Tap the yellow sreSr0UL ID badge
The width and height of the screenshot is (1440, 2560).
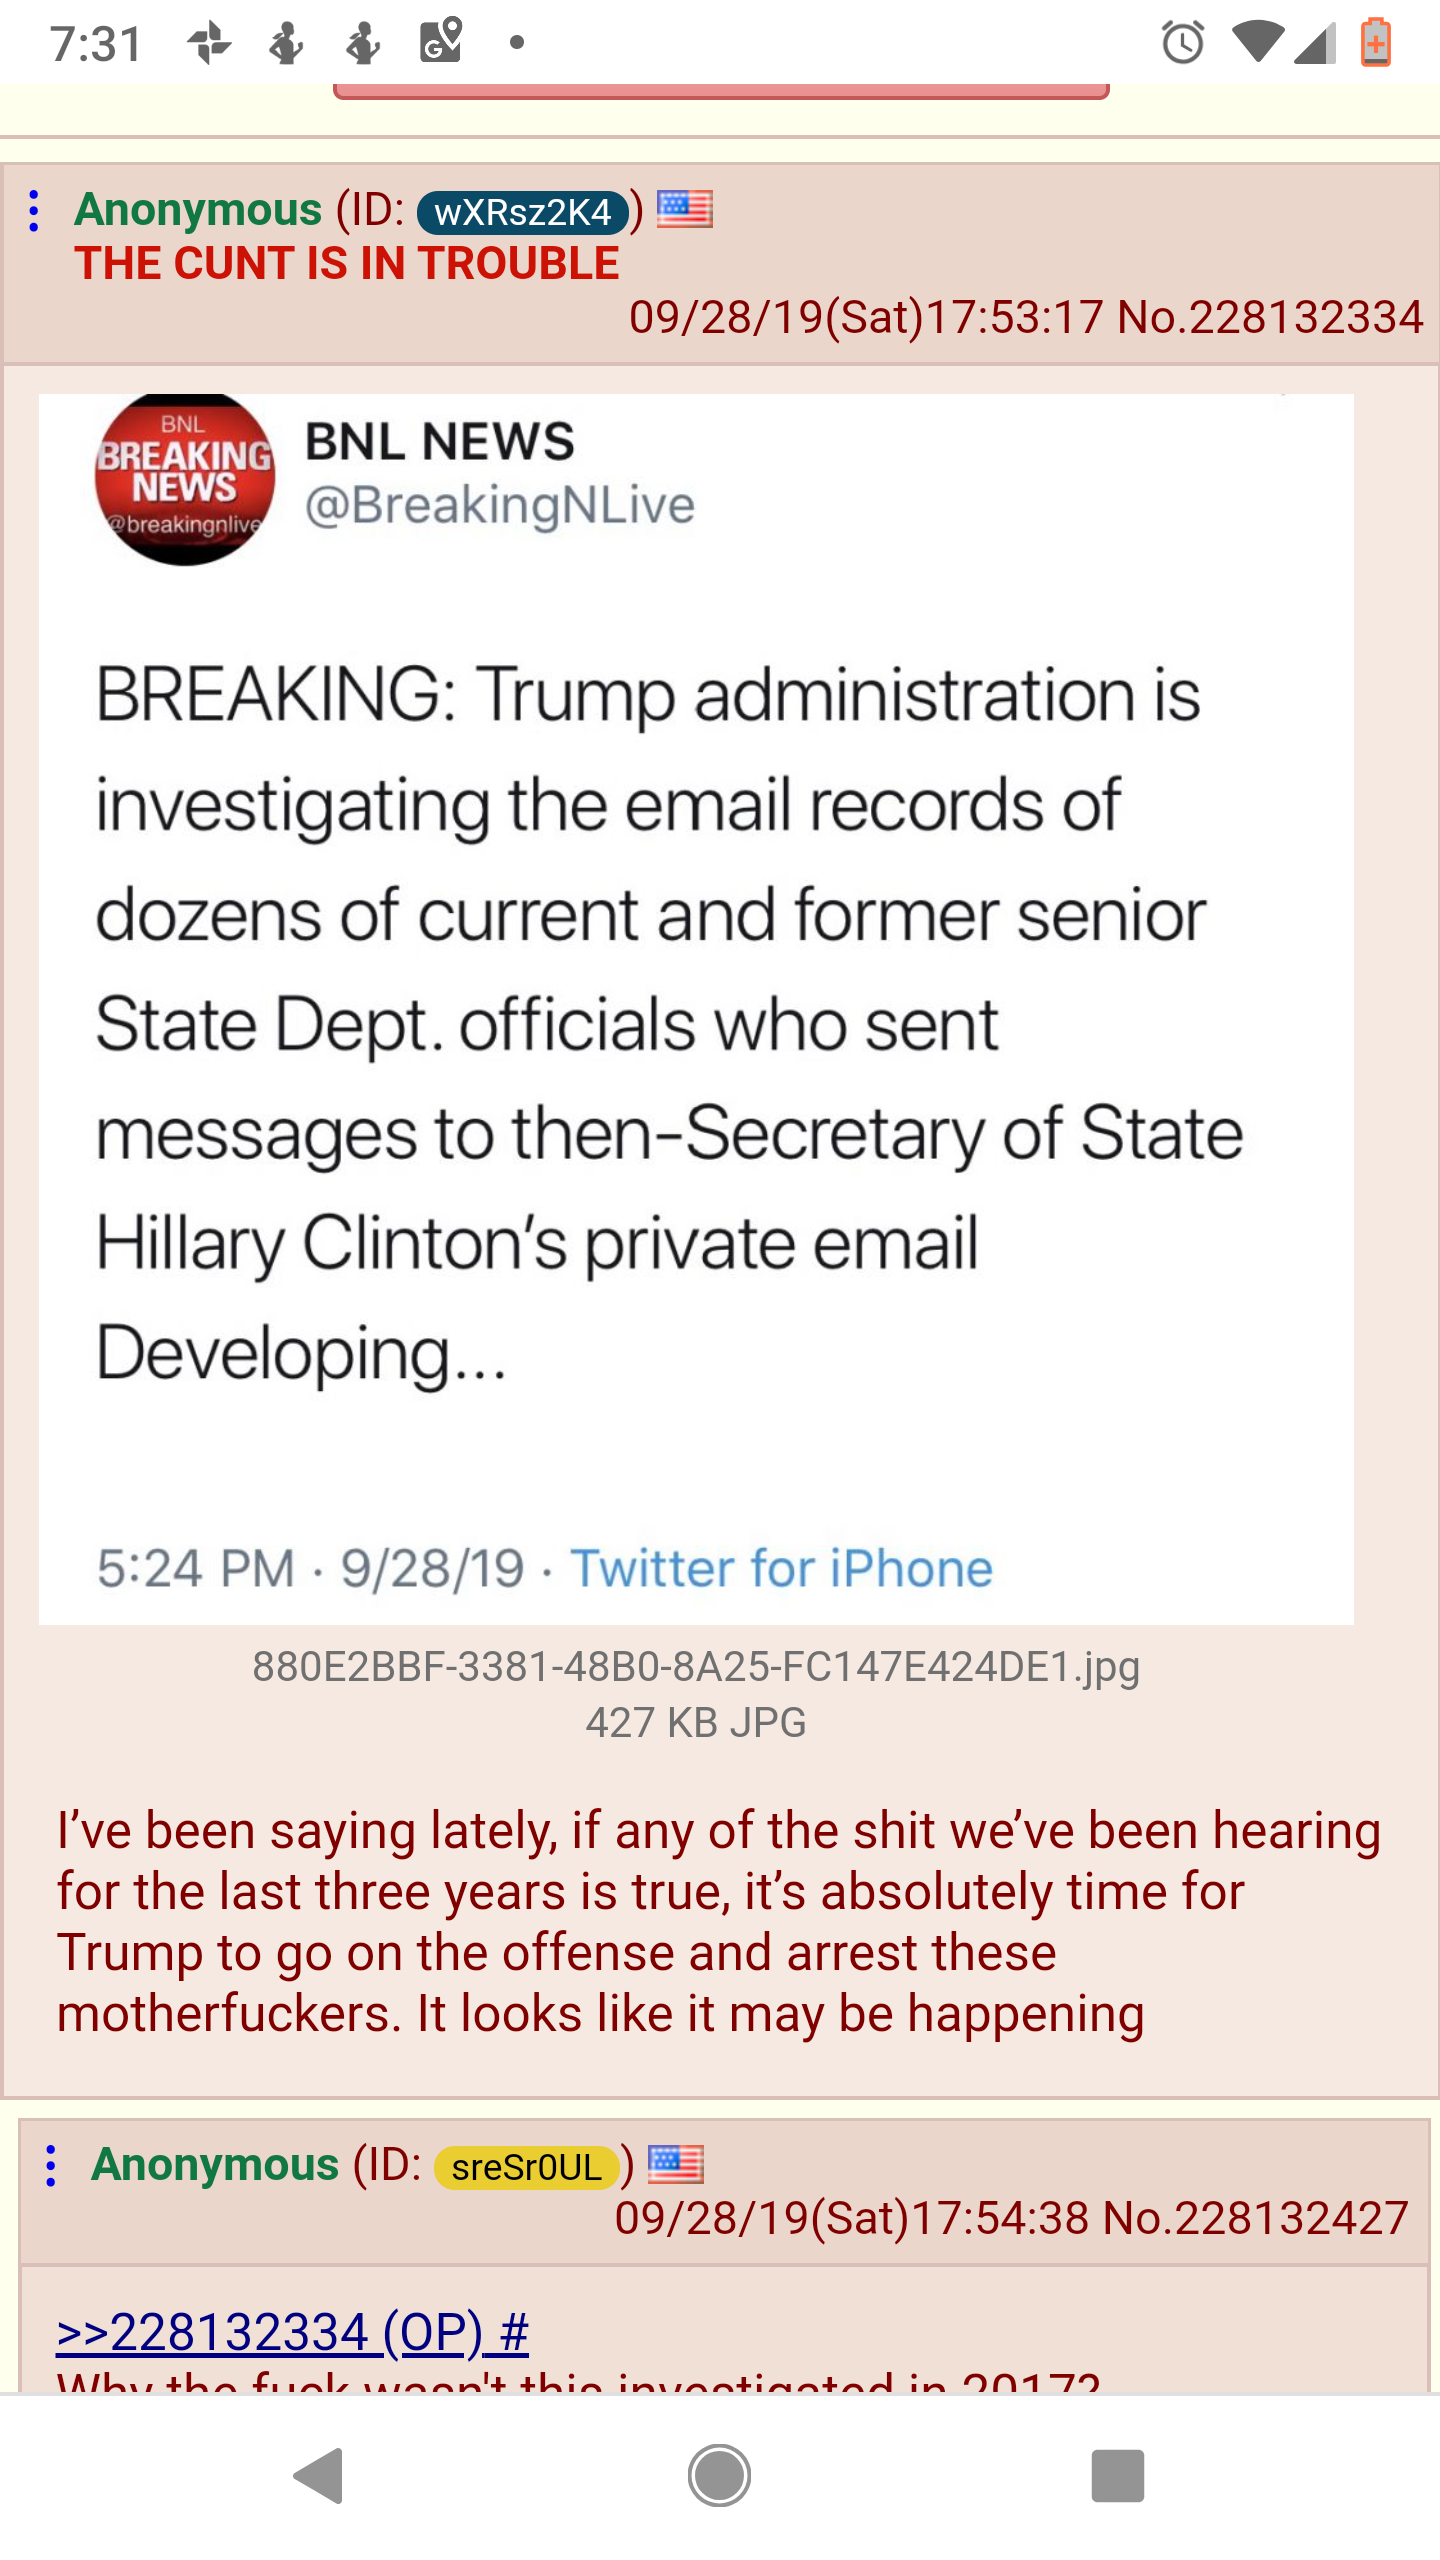[x=526, y=2167]
